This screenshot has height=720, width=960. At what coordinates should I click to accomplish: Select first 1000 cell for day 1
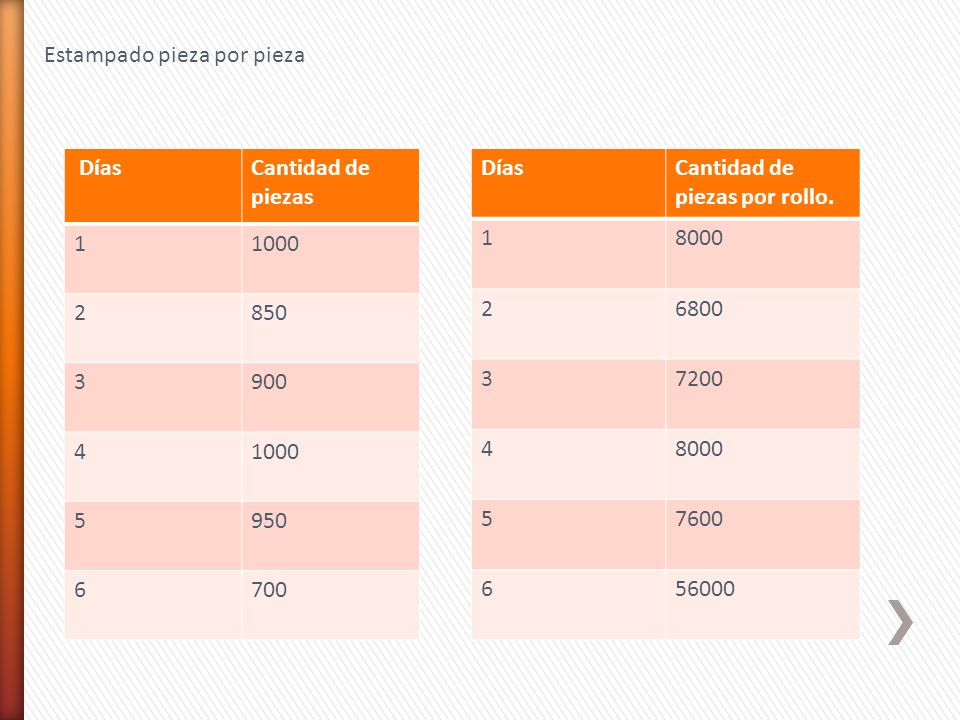pos(331,258)
